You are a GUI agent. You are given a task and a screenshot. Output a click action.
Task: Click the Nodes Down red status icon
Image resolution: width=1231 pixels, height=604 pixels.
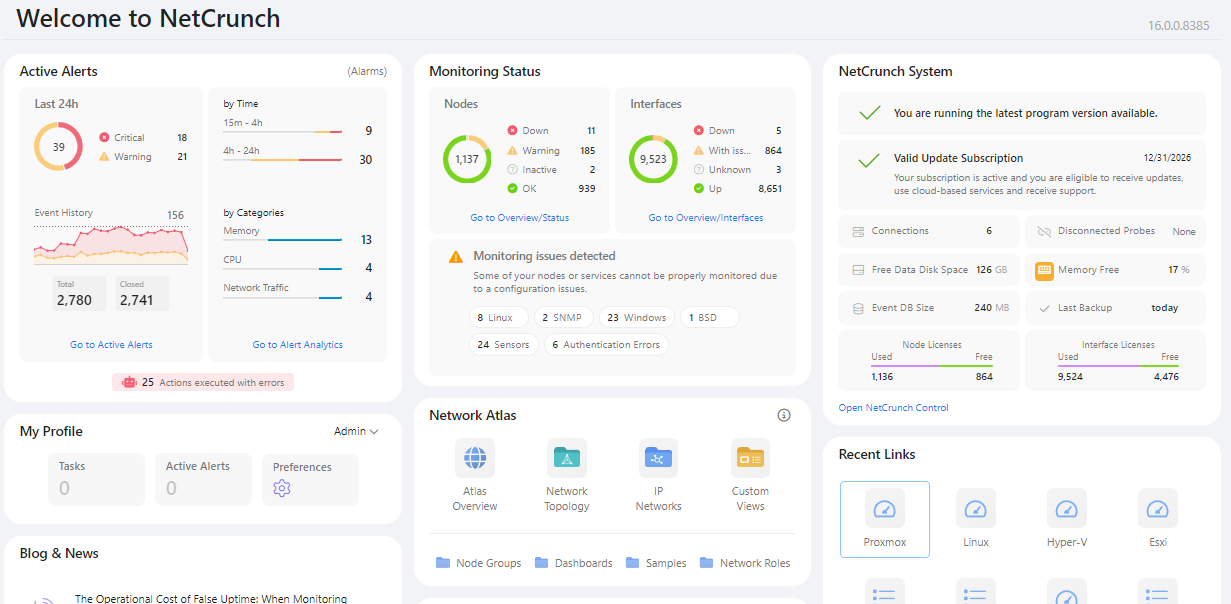coord(513,130)
